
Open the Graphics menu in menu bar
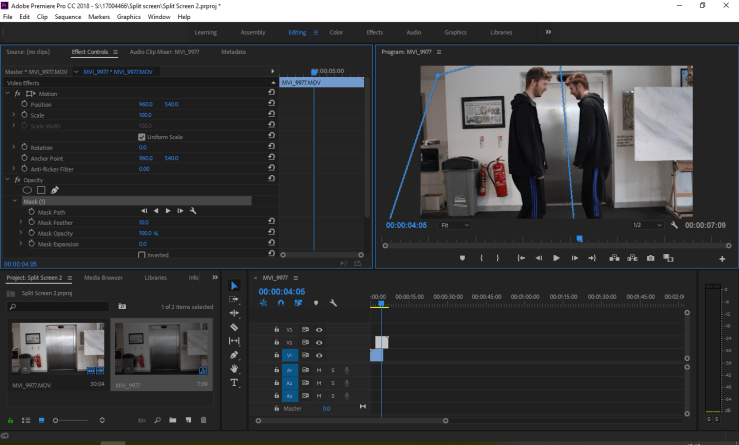(129, 16)
